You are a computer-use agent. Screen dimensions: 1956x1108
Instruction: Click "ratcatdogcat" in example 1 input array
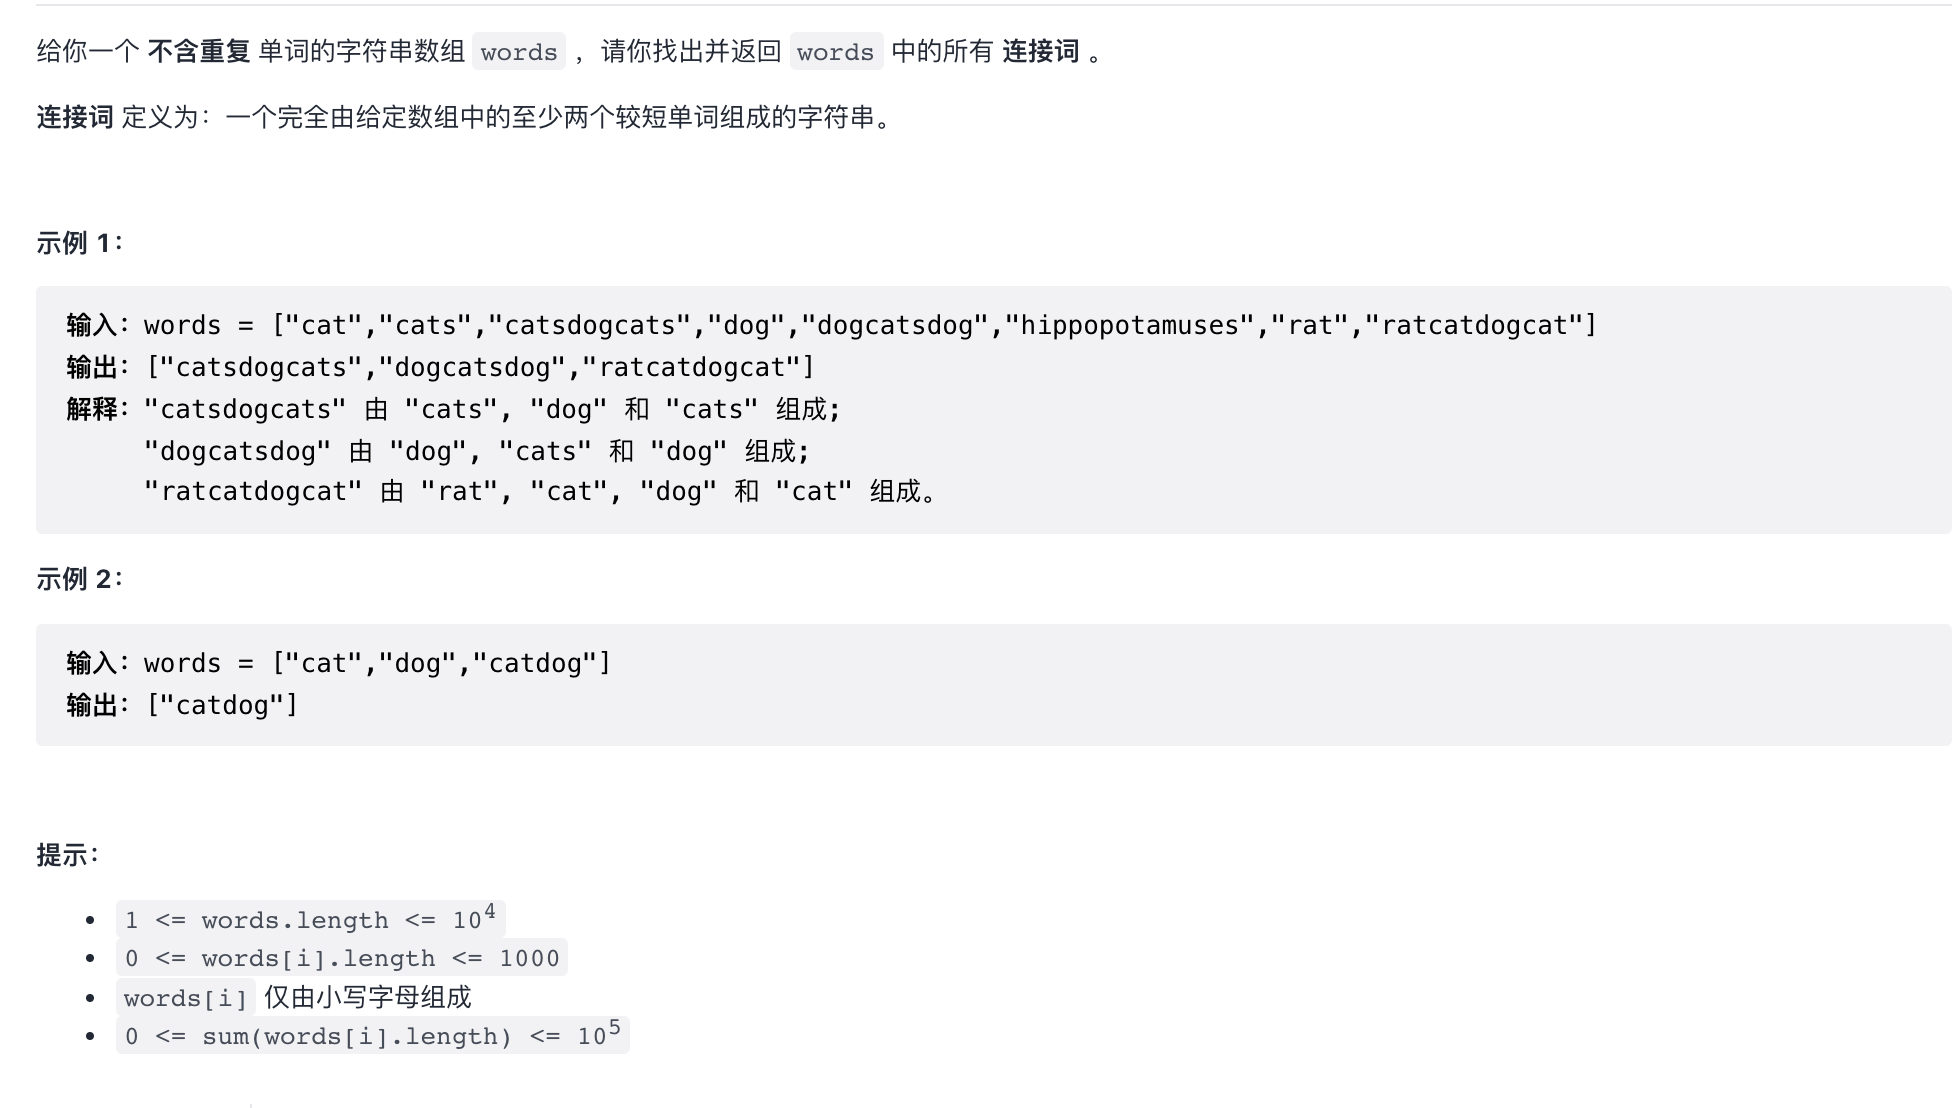click(x=1474, y=326)
